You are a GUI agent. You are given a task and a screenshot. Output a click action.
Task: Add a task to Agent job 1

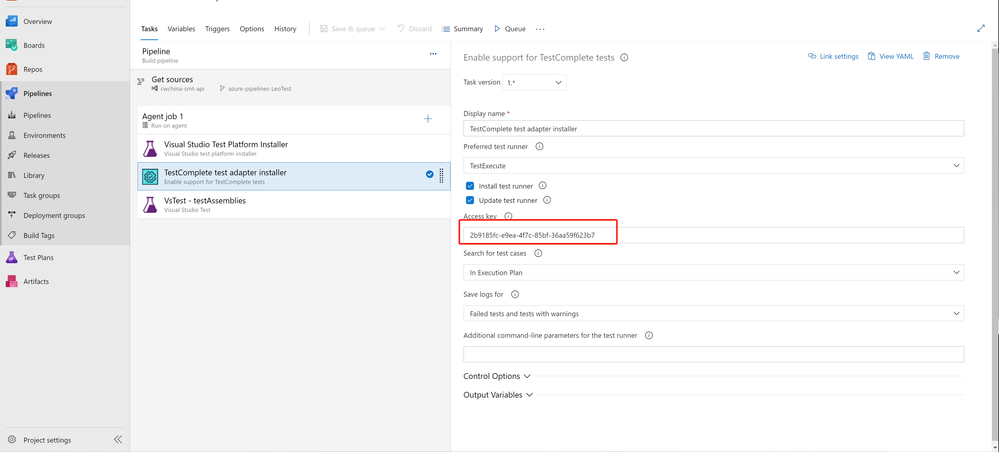click(x=428, y=119)
